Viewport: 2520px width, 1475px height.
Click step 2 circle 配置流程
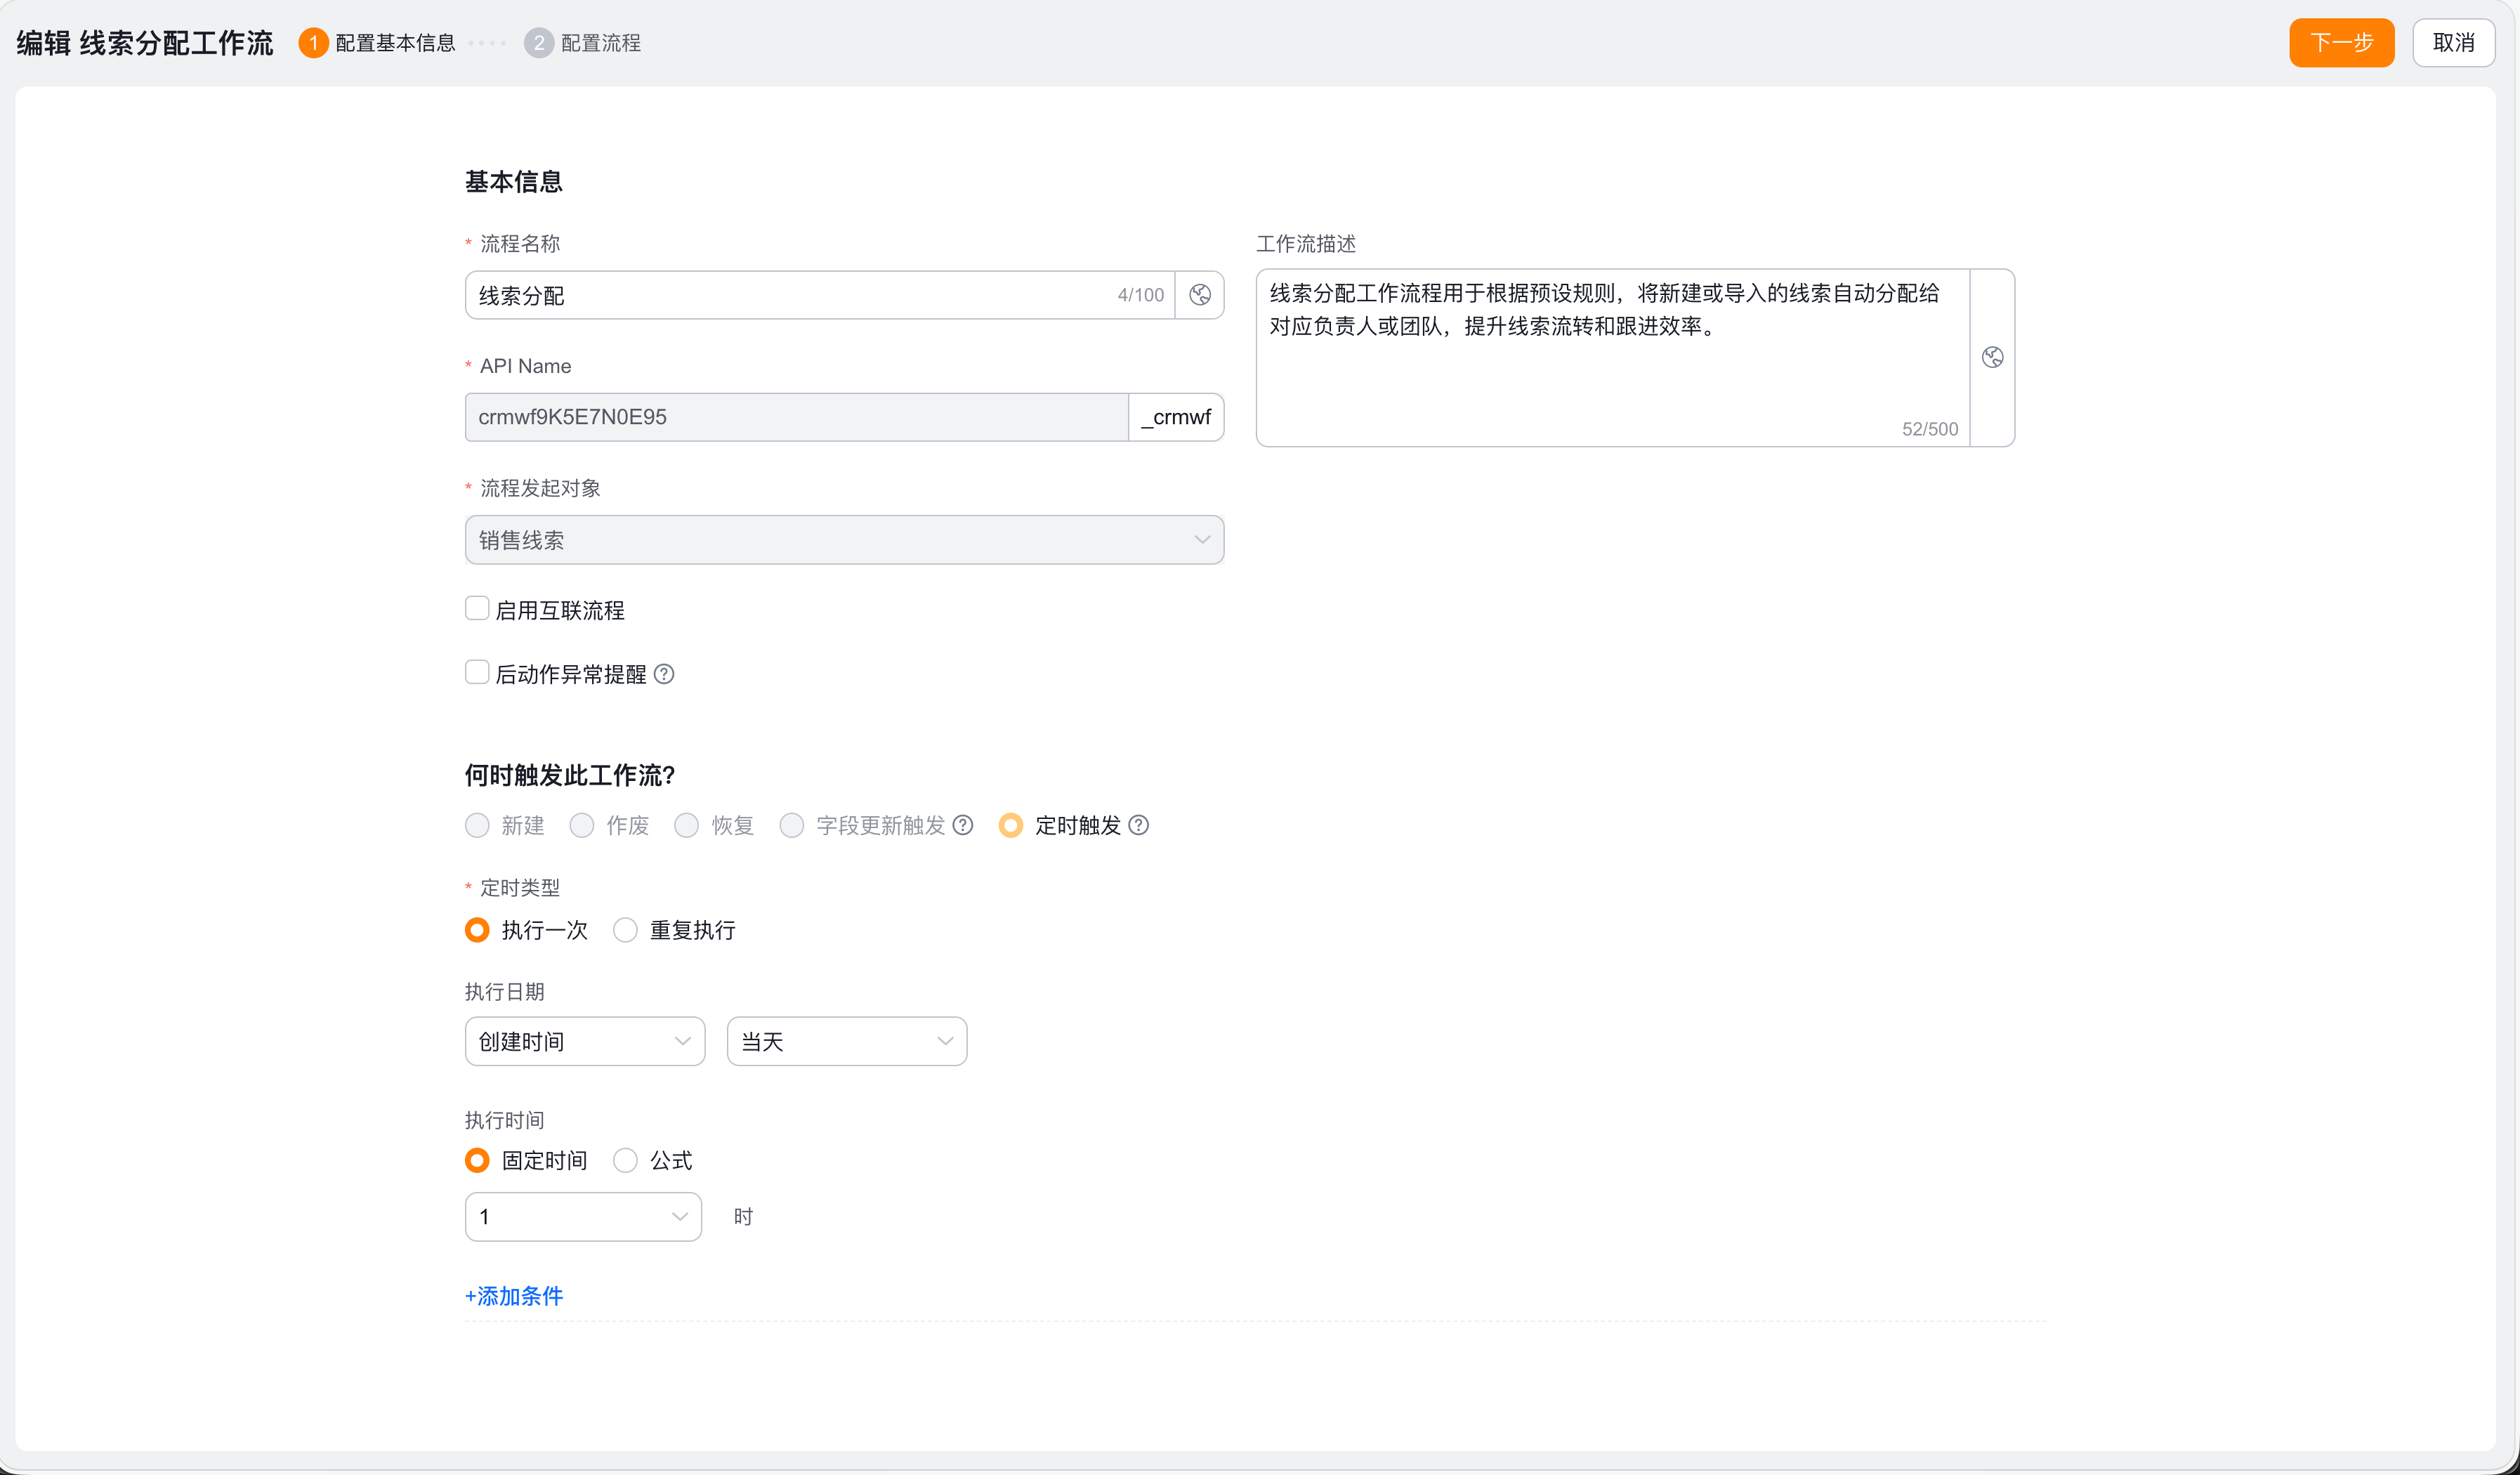coord(539,43)
